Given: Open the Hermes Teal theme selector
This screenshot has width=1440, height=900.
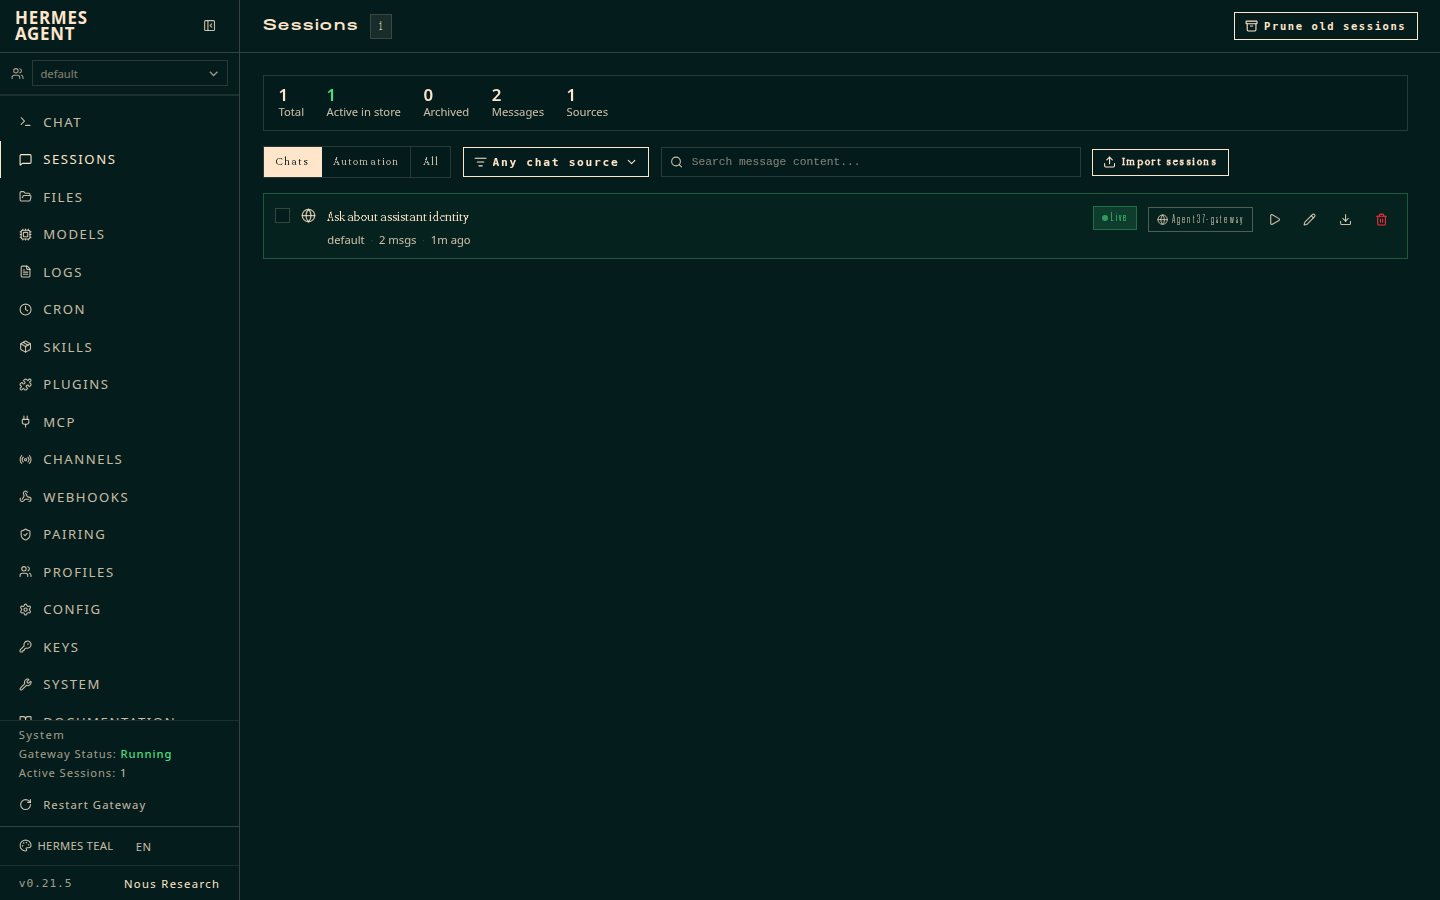Looking at the screenshot, I should coord(66,846).
